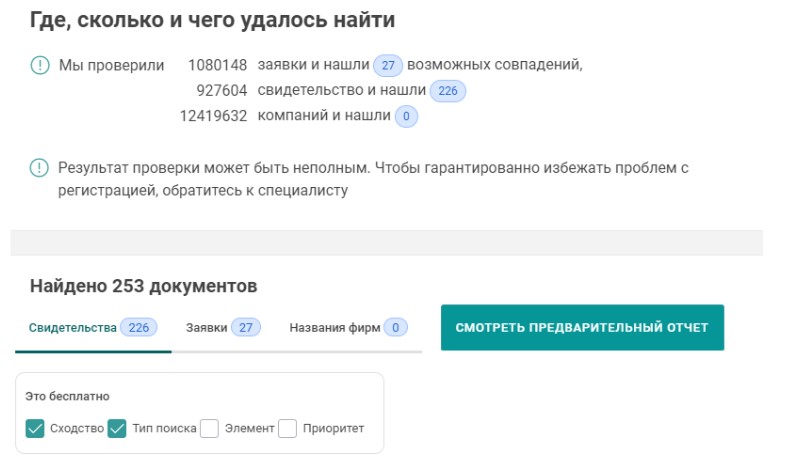Click the number 1080148 of checked applications
This screenshot has width=787, height=471.
(x=217, y=66)
